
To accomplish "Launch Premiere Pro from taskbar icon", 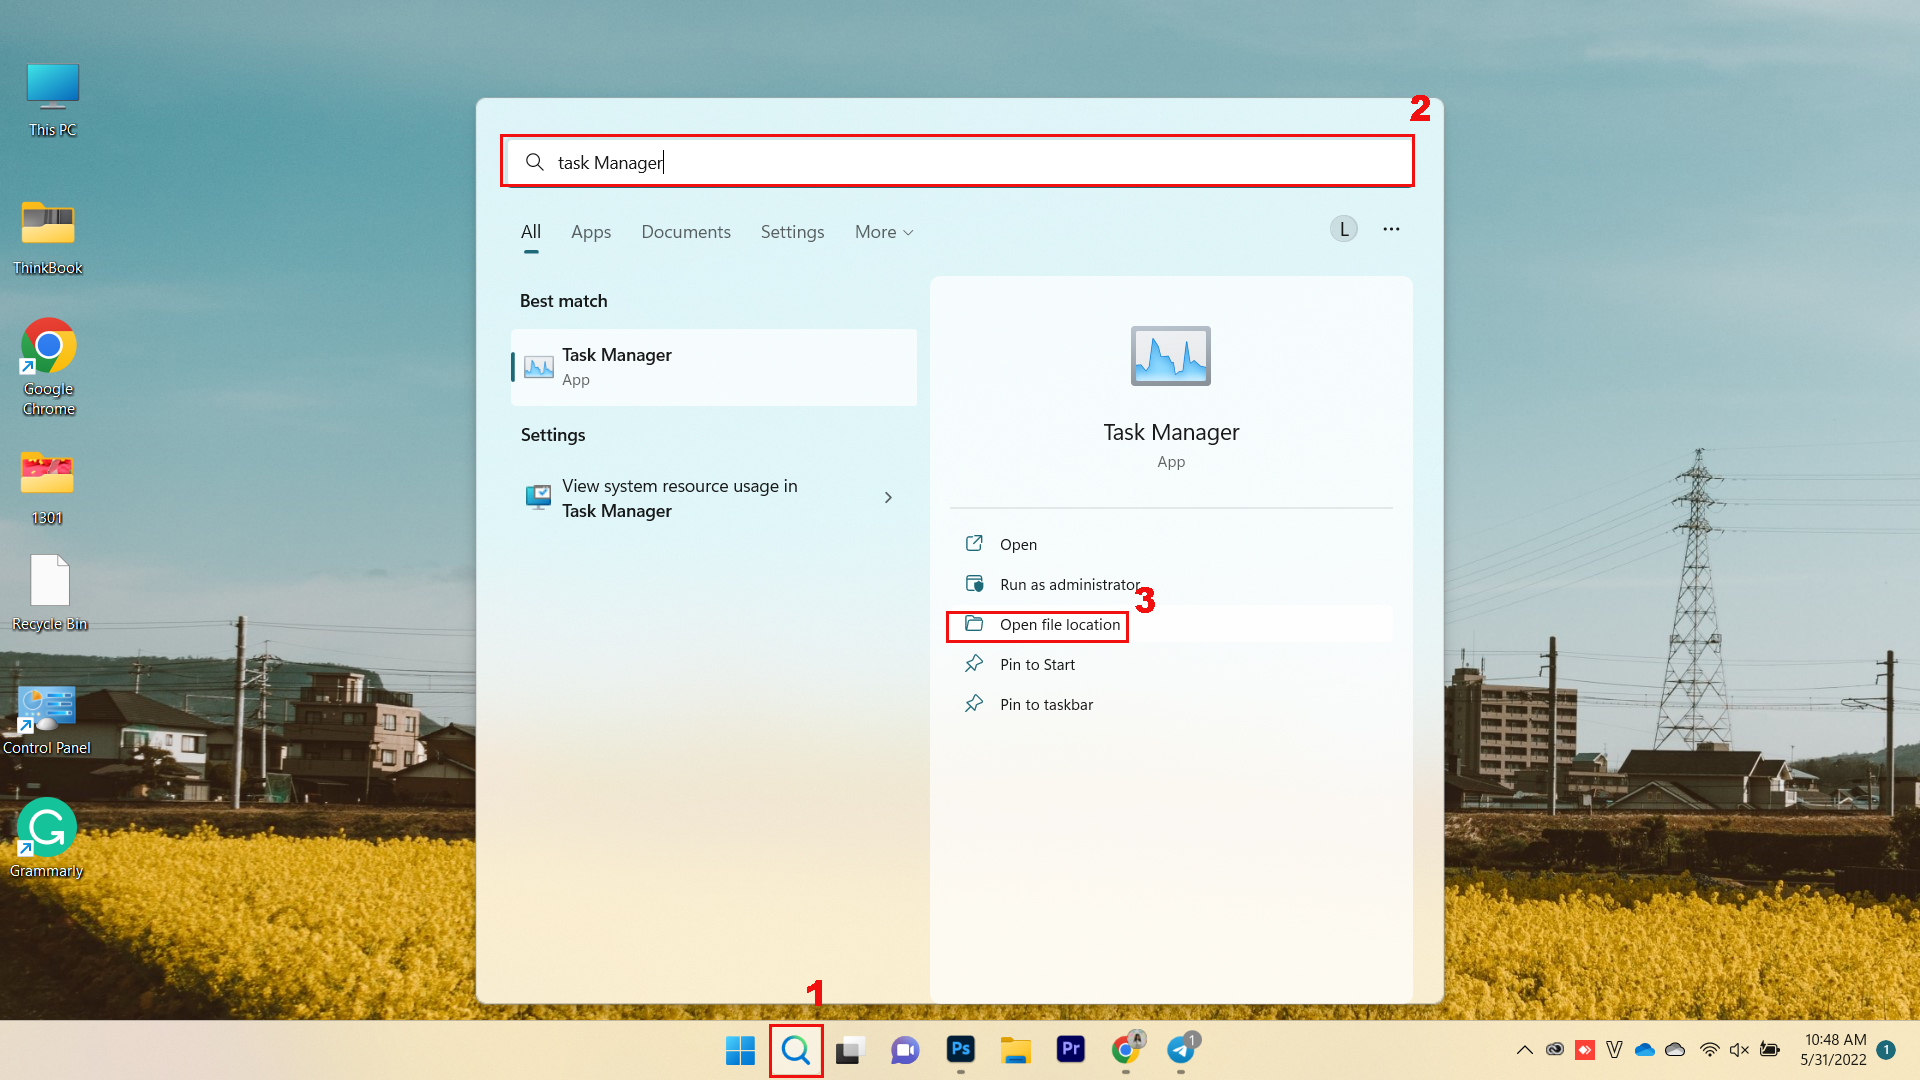I will click(1071, 1050).
